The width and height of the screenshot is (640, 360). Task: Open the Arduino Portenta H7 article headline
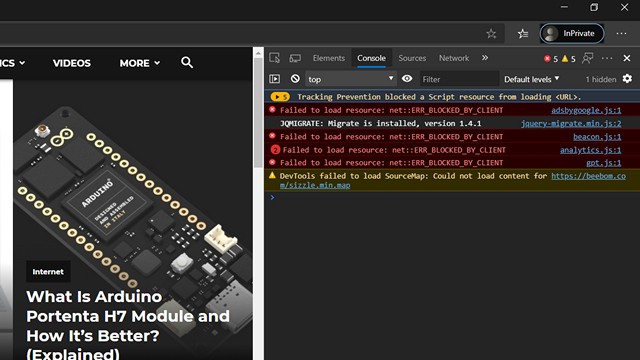[128, 325]
